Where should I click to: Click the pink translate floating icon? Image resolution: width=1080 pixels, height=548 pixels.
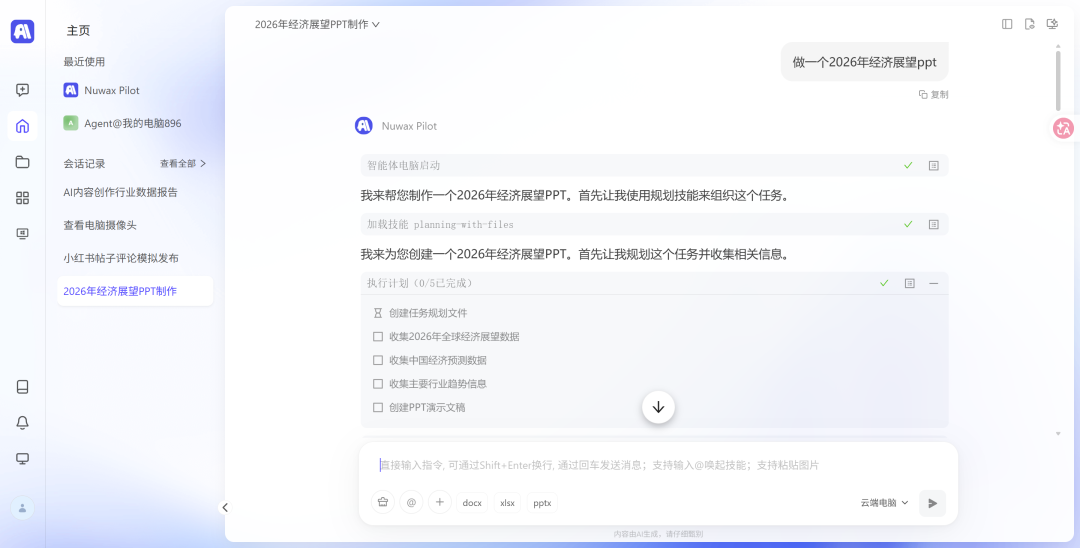[x=1063, y=127]
